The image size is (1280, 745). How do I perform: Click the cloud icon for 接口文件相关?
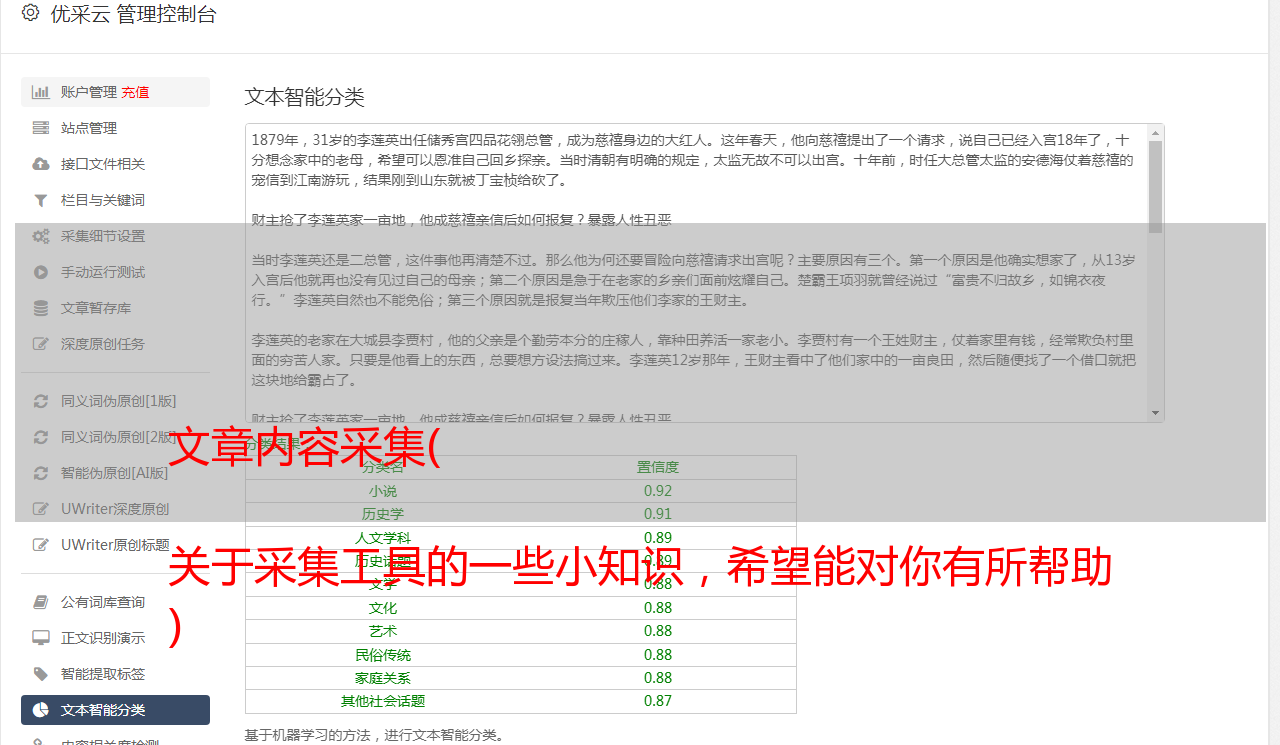pos(41,164)
